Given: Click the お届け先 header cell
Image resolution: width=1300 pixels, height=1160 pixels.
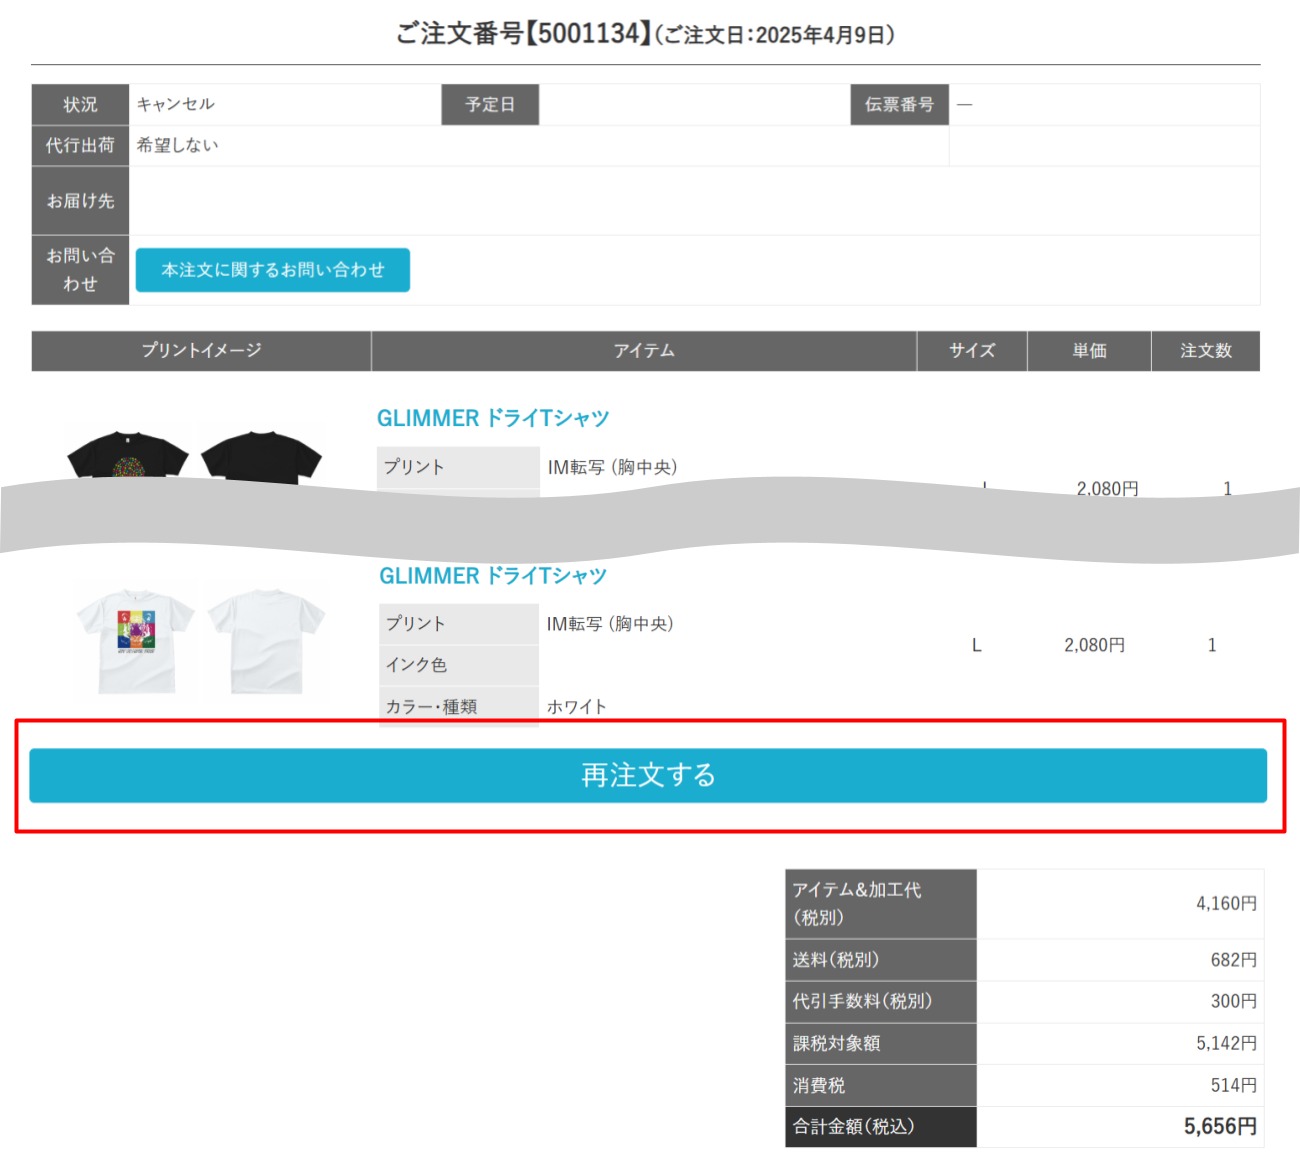Looking at the screenshot, I should 80,201.
